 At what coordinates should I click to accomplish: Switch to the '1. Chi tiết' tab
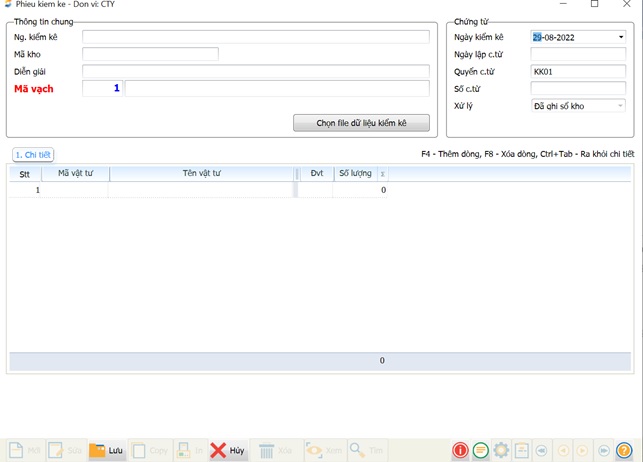point(33,155)
